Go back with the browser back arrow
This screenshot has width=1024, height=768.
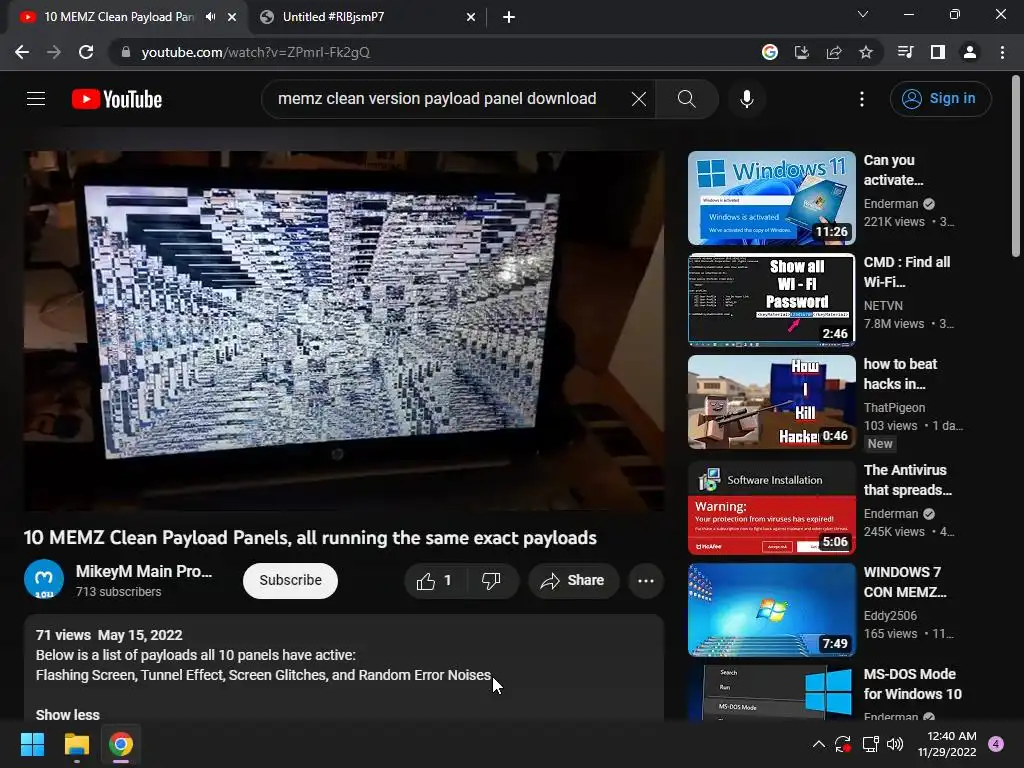pyautogui.click(x=22, y=52)
